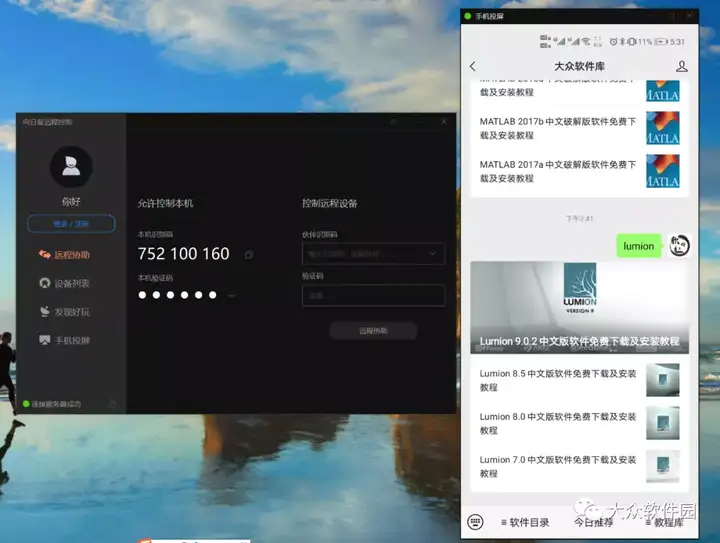The height and width of the screenshot is (543, 720).
Task: Click the 本机验证码 label
Action: 155,278
